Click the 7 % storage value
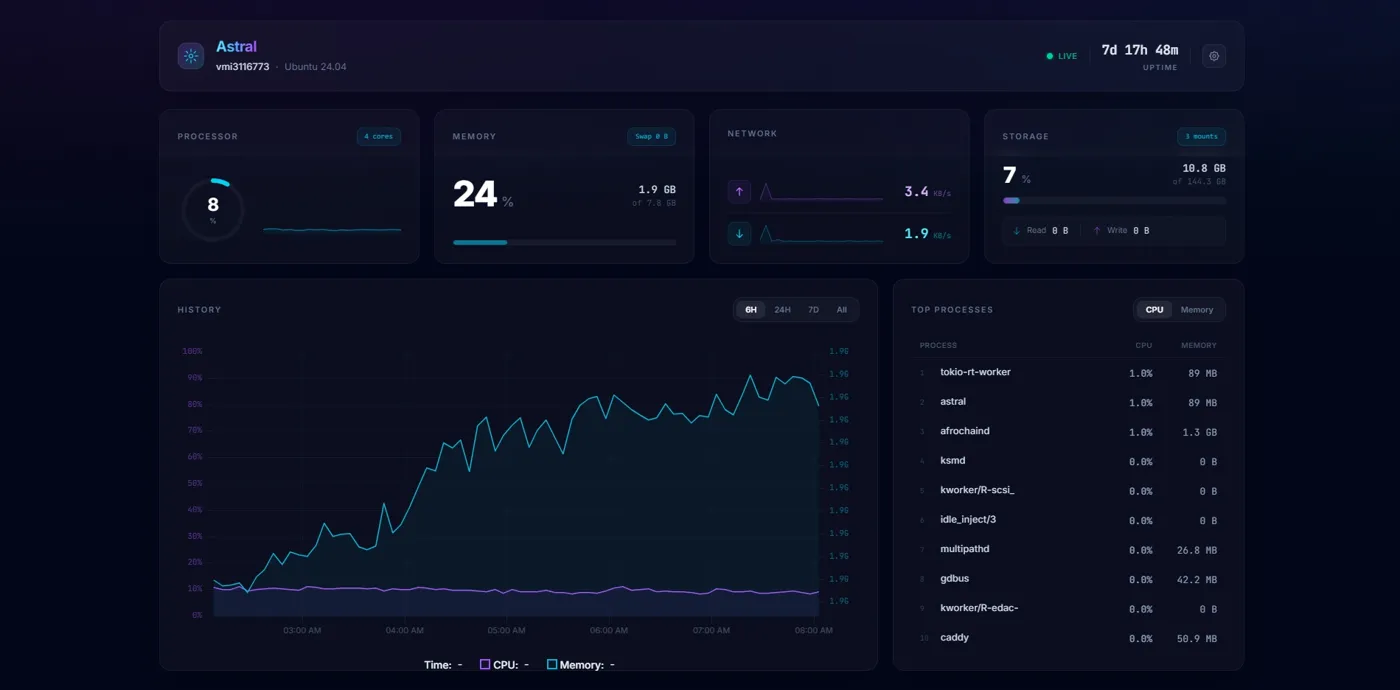The image size is (1400, 690). point(1016,176)
